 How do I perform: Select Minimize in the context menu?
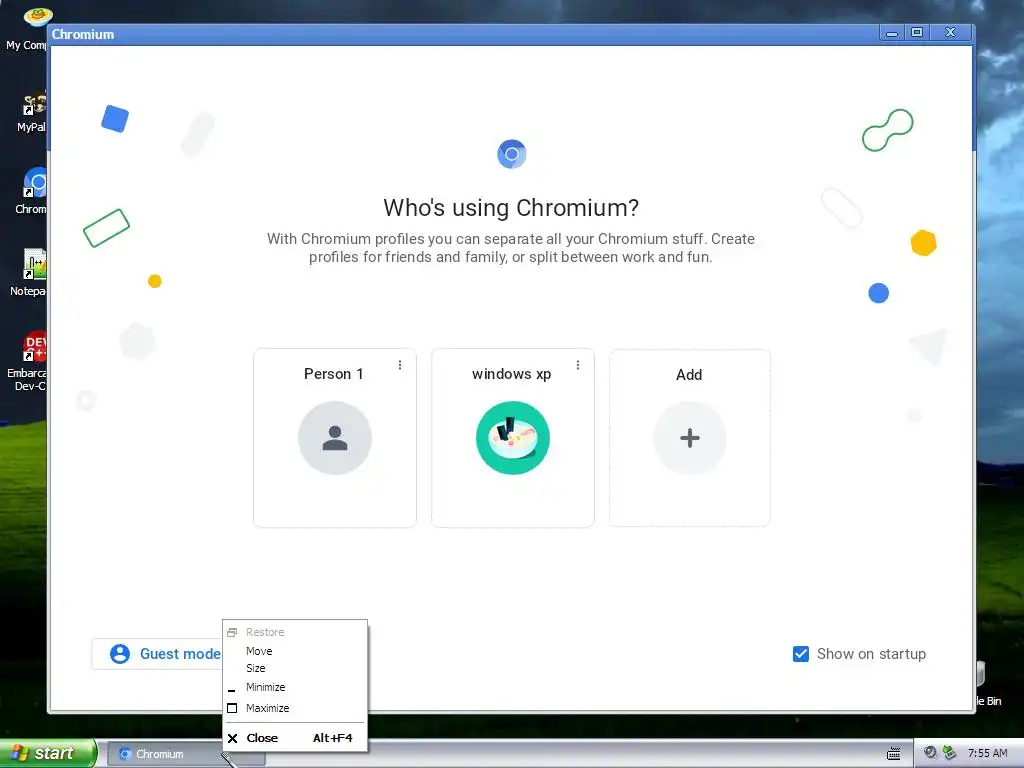click(295, 687)
